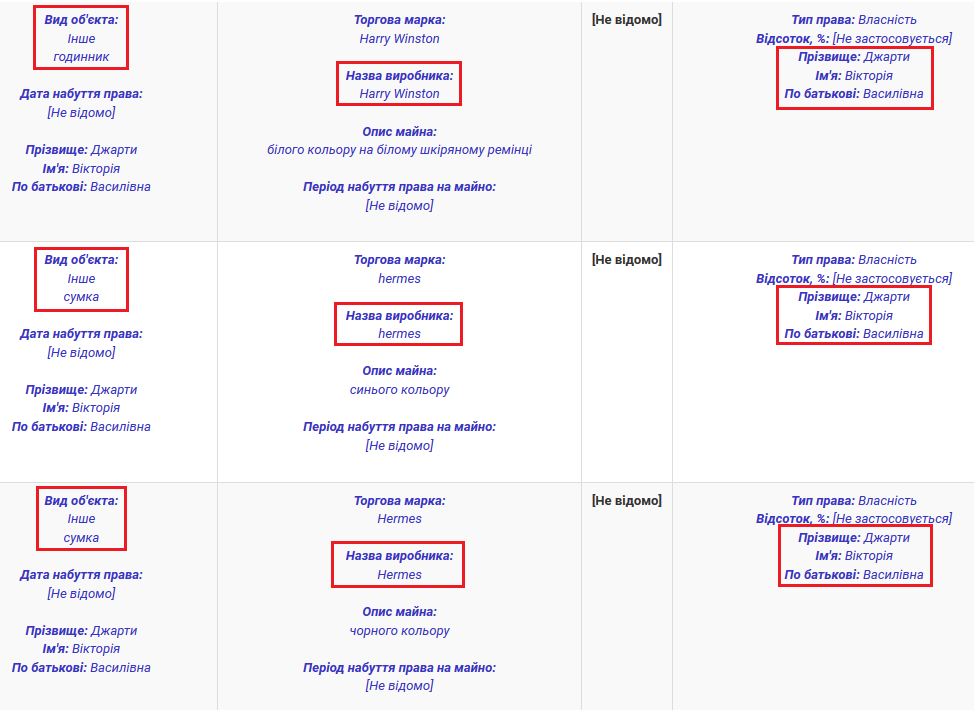Click 'сумка' in the black bag row

coord(81,538)
